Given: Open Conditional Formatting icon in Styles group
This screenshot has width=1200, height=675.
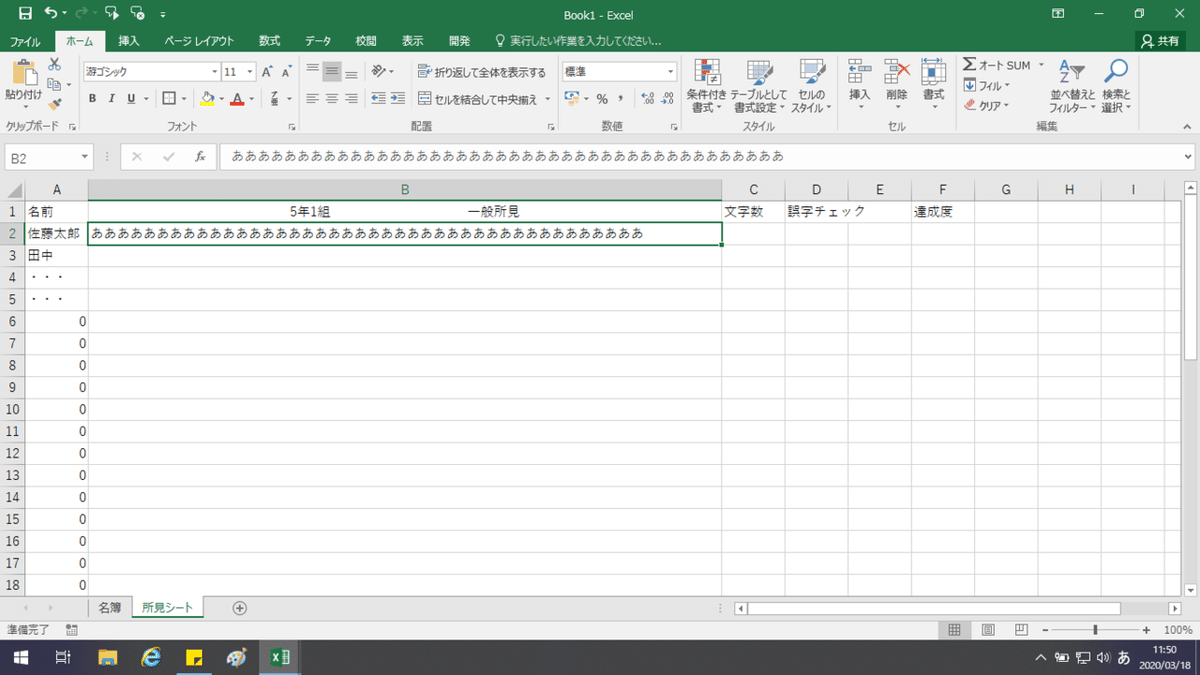Looking at the screenshot, I should 707,73.
